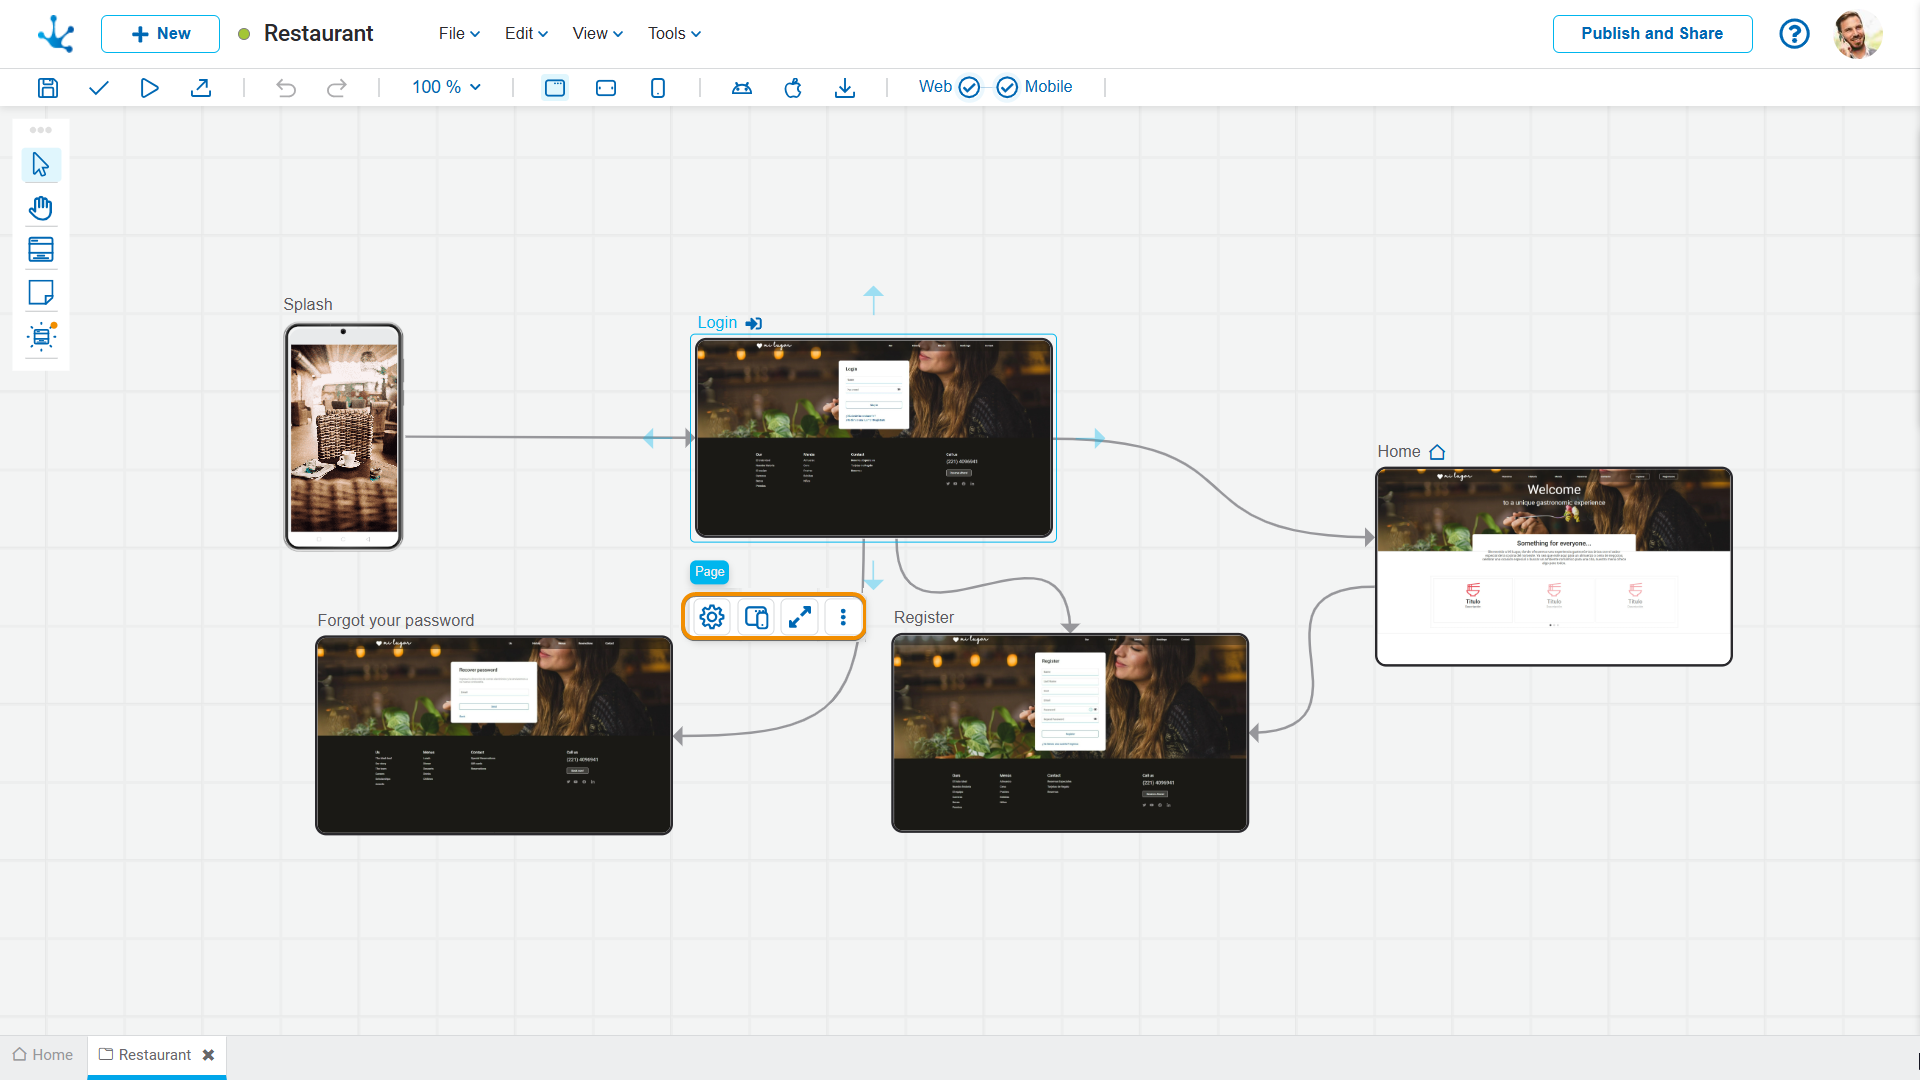Select the Splash screen thumbnail
Image resolution: width=1920 pixels, height=1080 pixels.
343,437
